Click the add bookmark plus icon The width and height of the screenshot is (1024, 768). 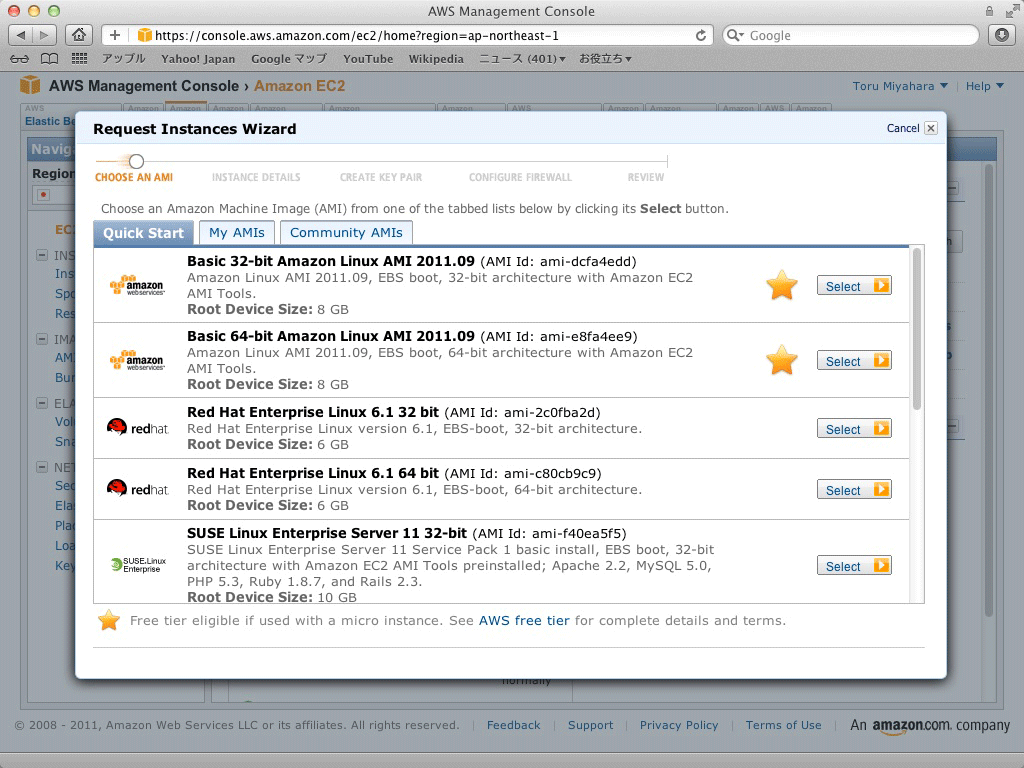pyautogui.click(x=115, y=35)
